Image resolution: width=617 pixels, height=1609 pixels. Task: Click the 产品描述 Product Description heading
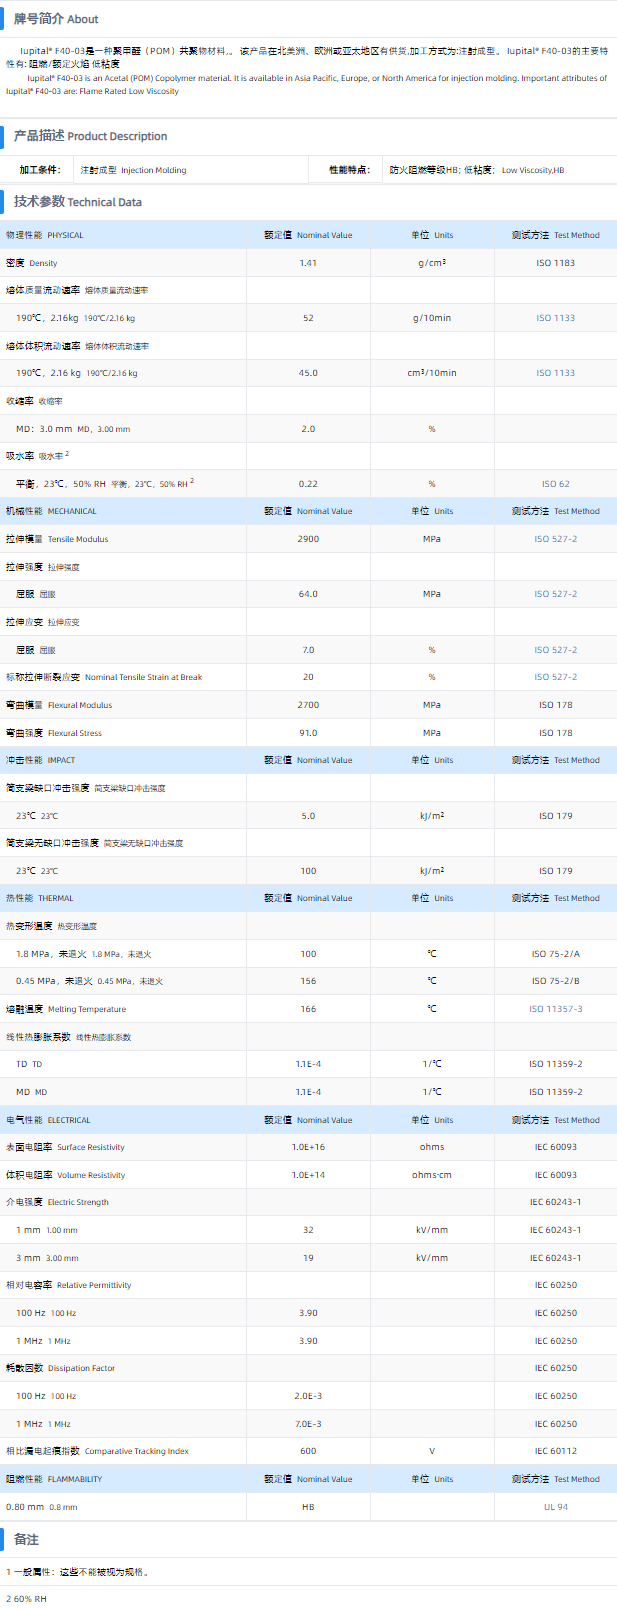coord(90,136)
